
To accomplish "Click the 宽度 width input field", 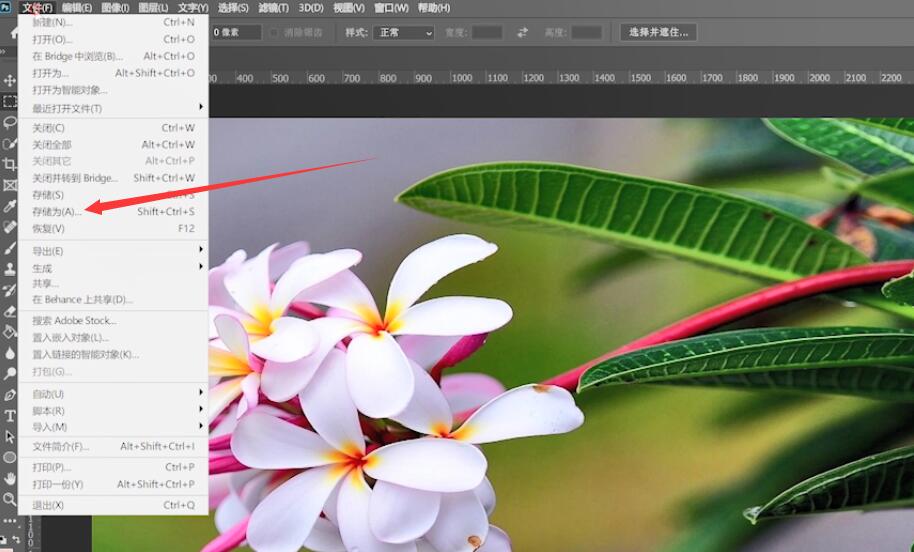I will point(487,33).
